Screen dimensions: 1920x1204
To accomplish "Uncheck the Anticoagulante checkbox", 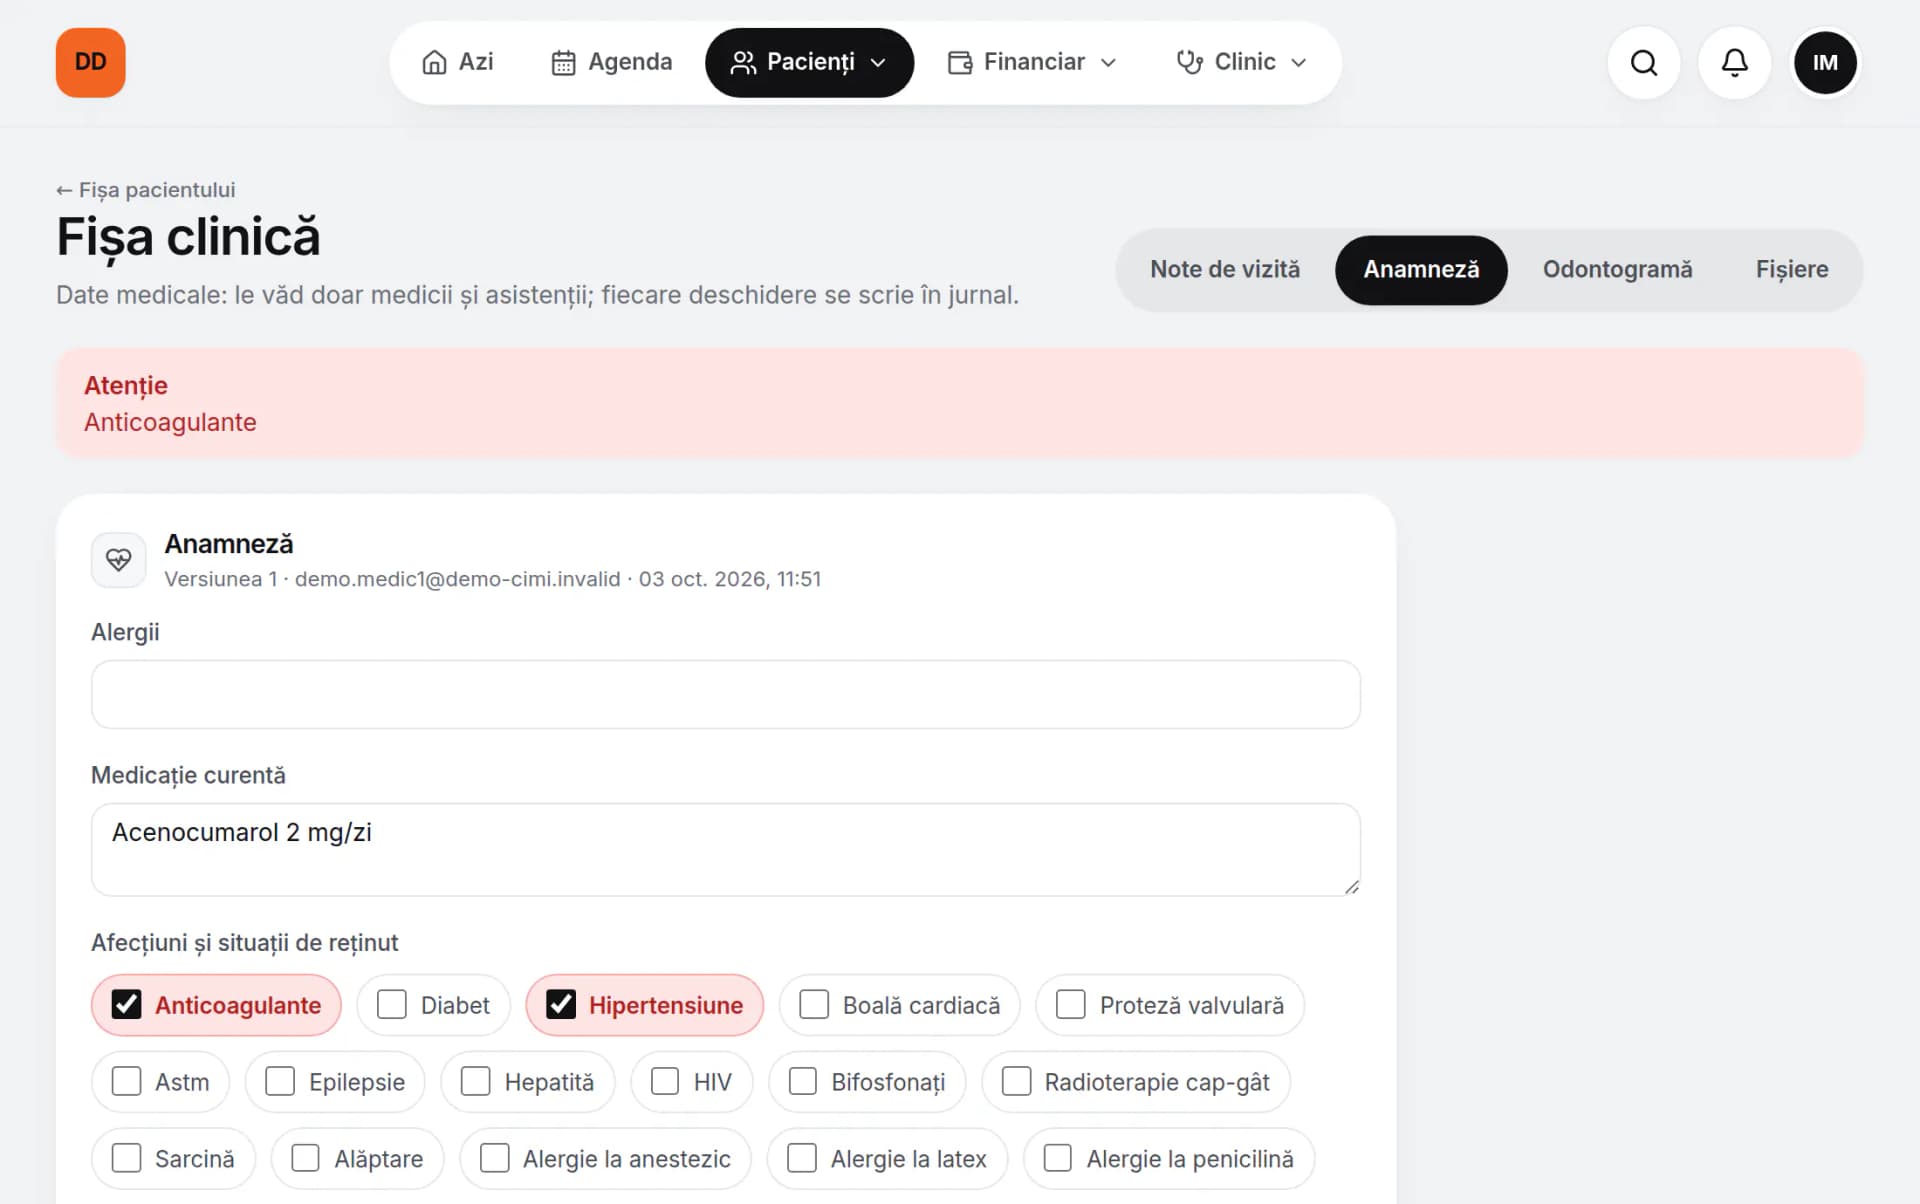I will click(127, 1004).
